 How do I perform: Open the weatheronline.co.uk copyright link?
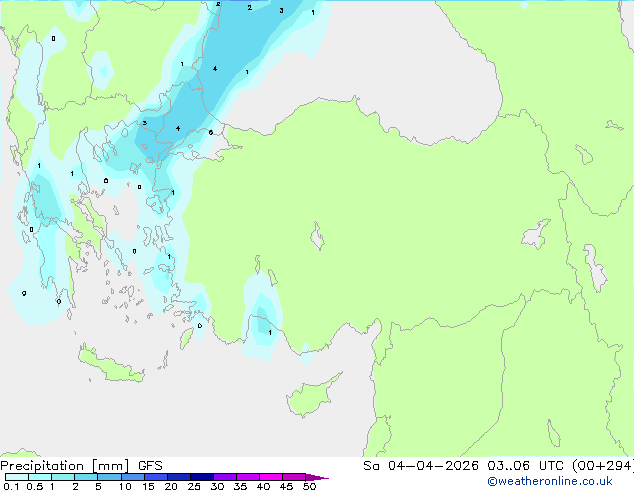pyautogui.click(x=549, y=481)
